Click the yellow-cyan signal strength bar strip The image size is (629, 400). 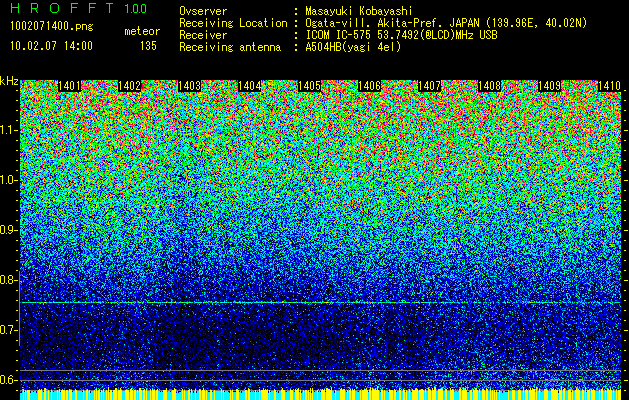pyautogui.click(x=320, y=394)
